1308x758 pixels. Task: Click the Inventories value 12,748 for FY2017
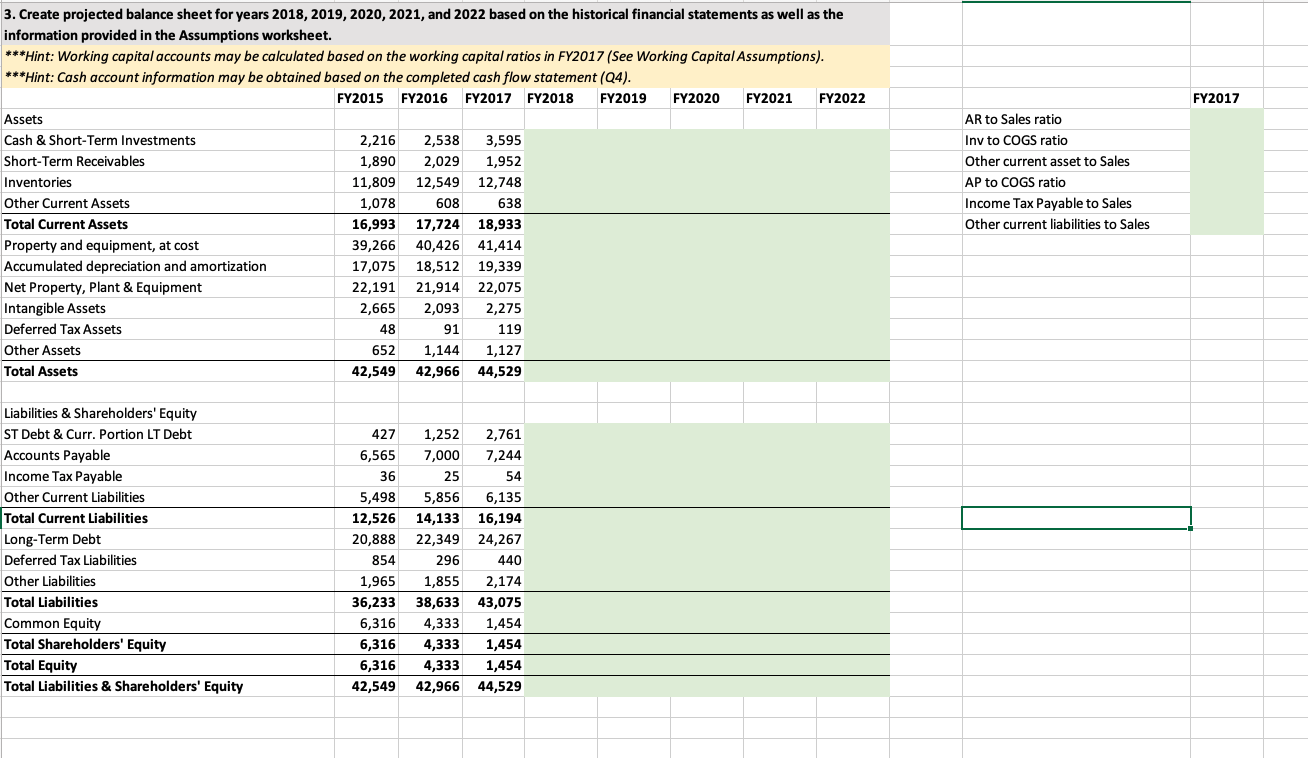click(x=500, y=182)
